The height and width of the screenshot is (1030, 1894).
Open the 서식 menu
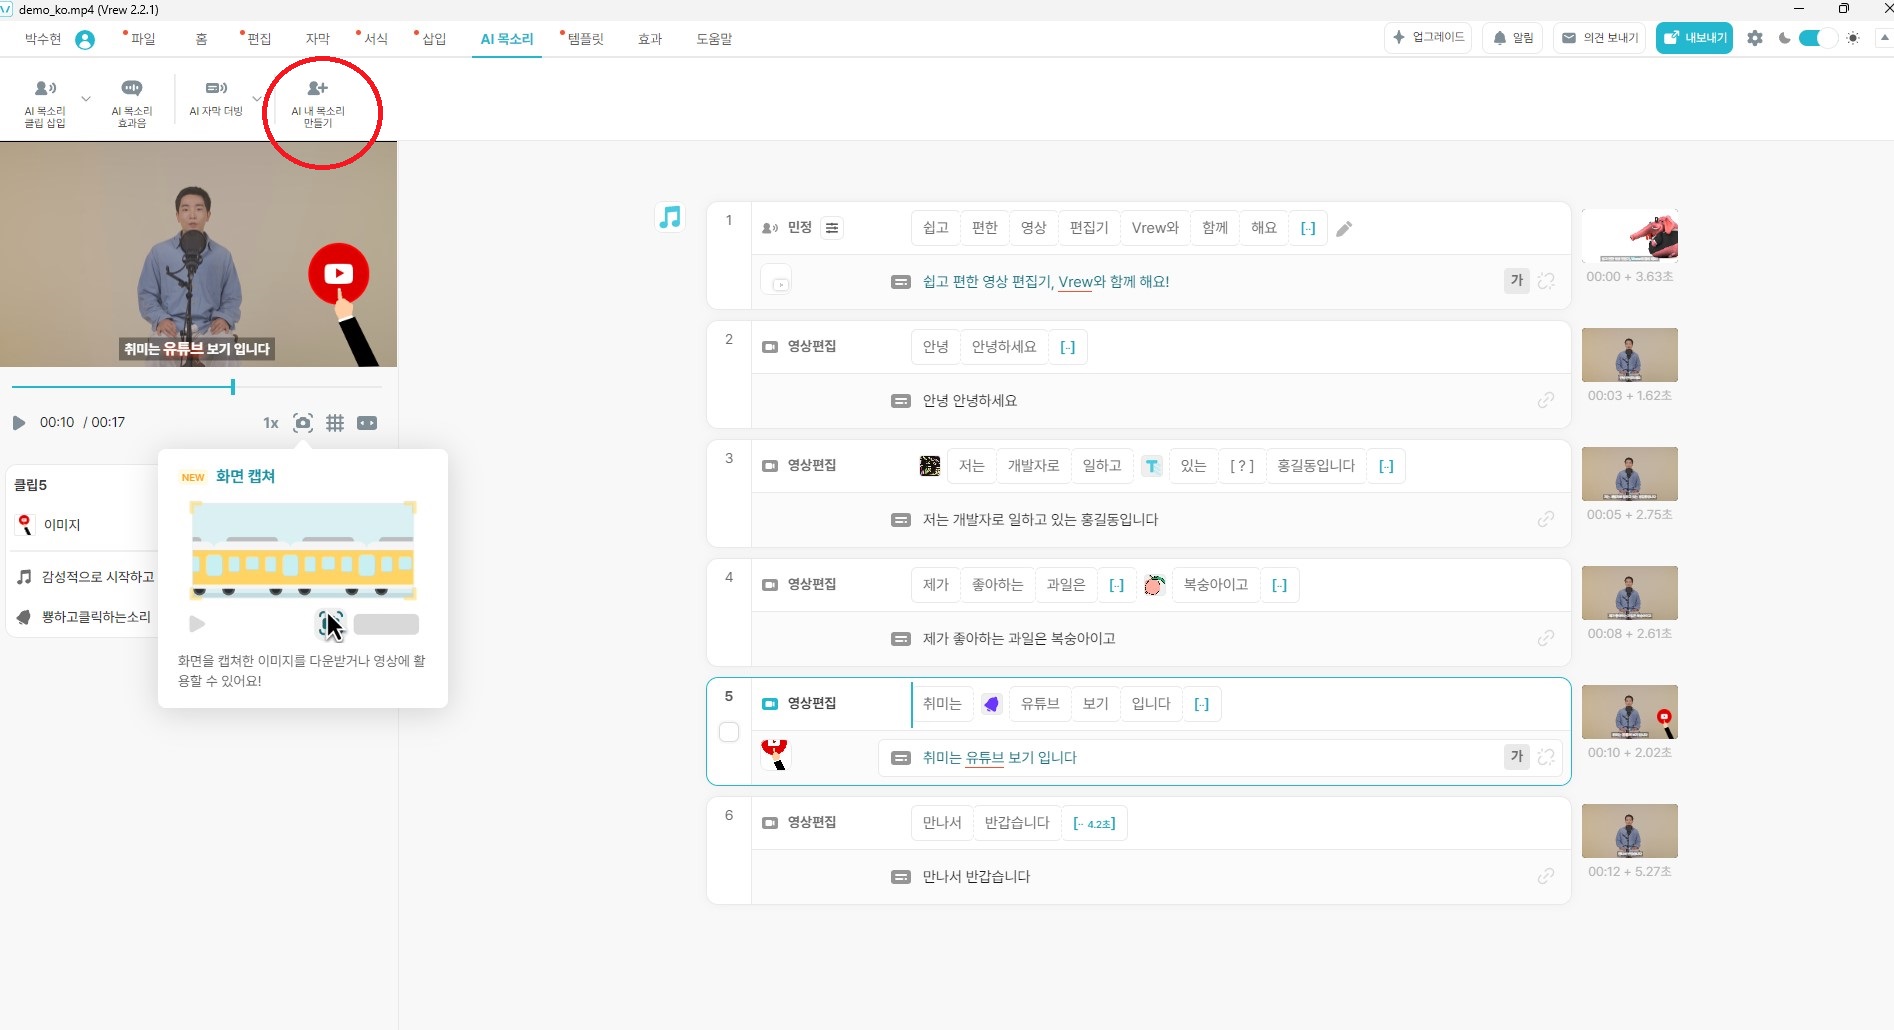(375, 39)
